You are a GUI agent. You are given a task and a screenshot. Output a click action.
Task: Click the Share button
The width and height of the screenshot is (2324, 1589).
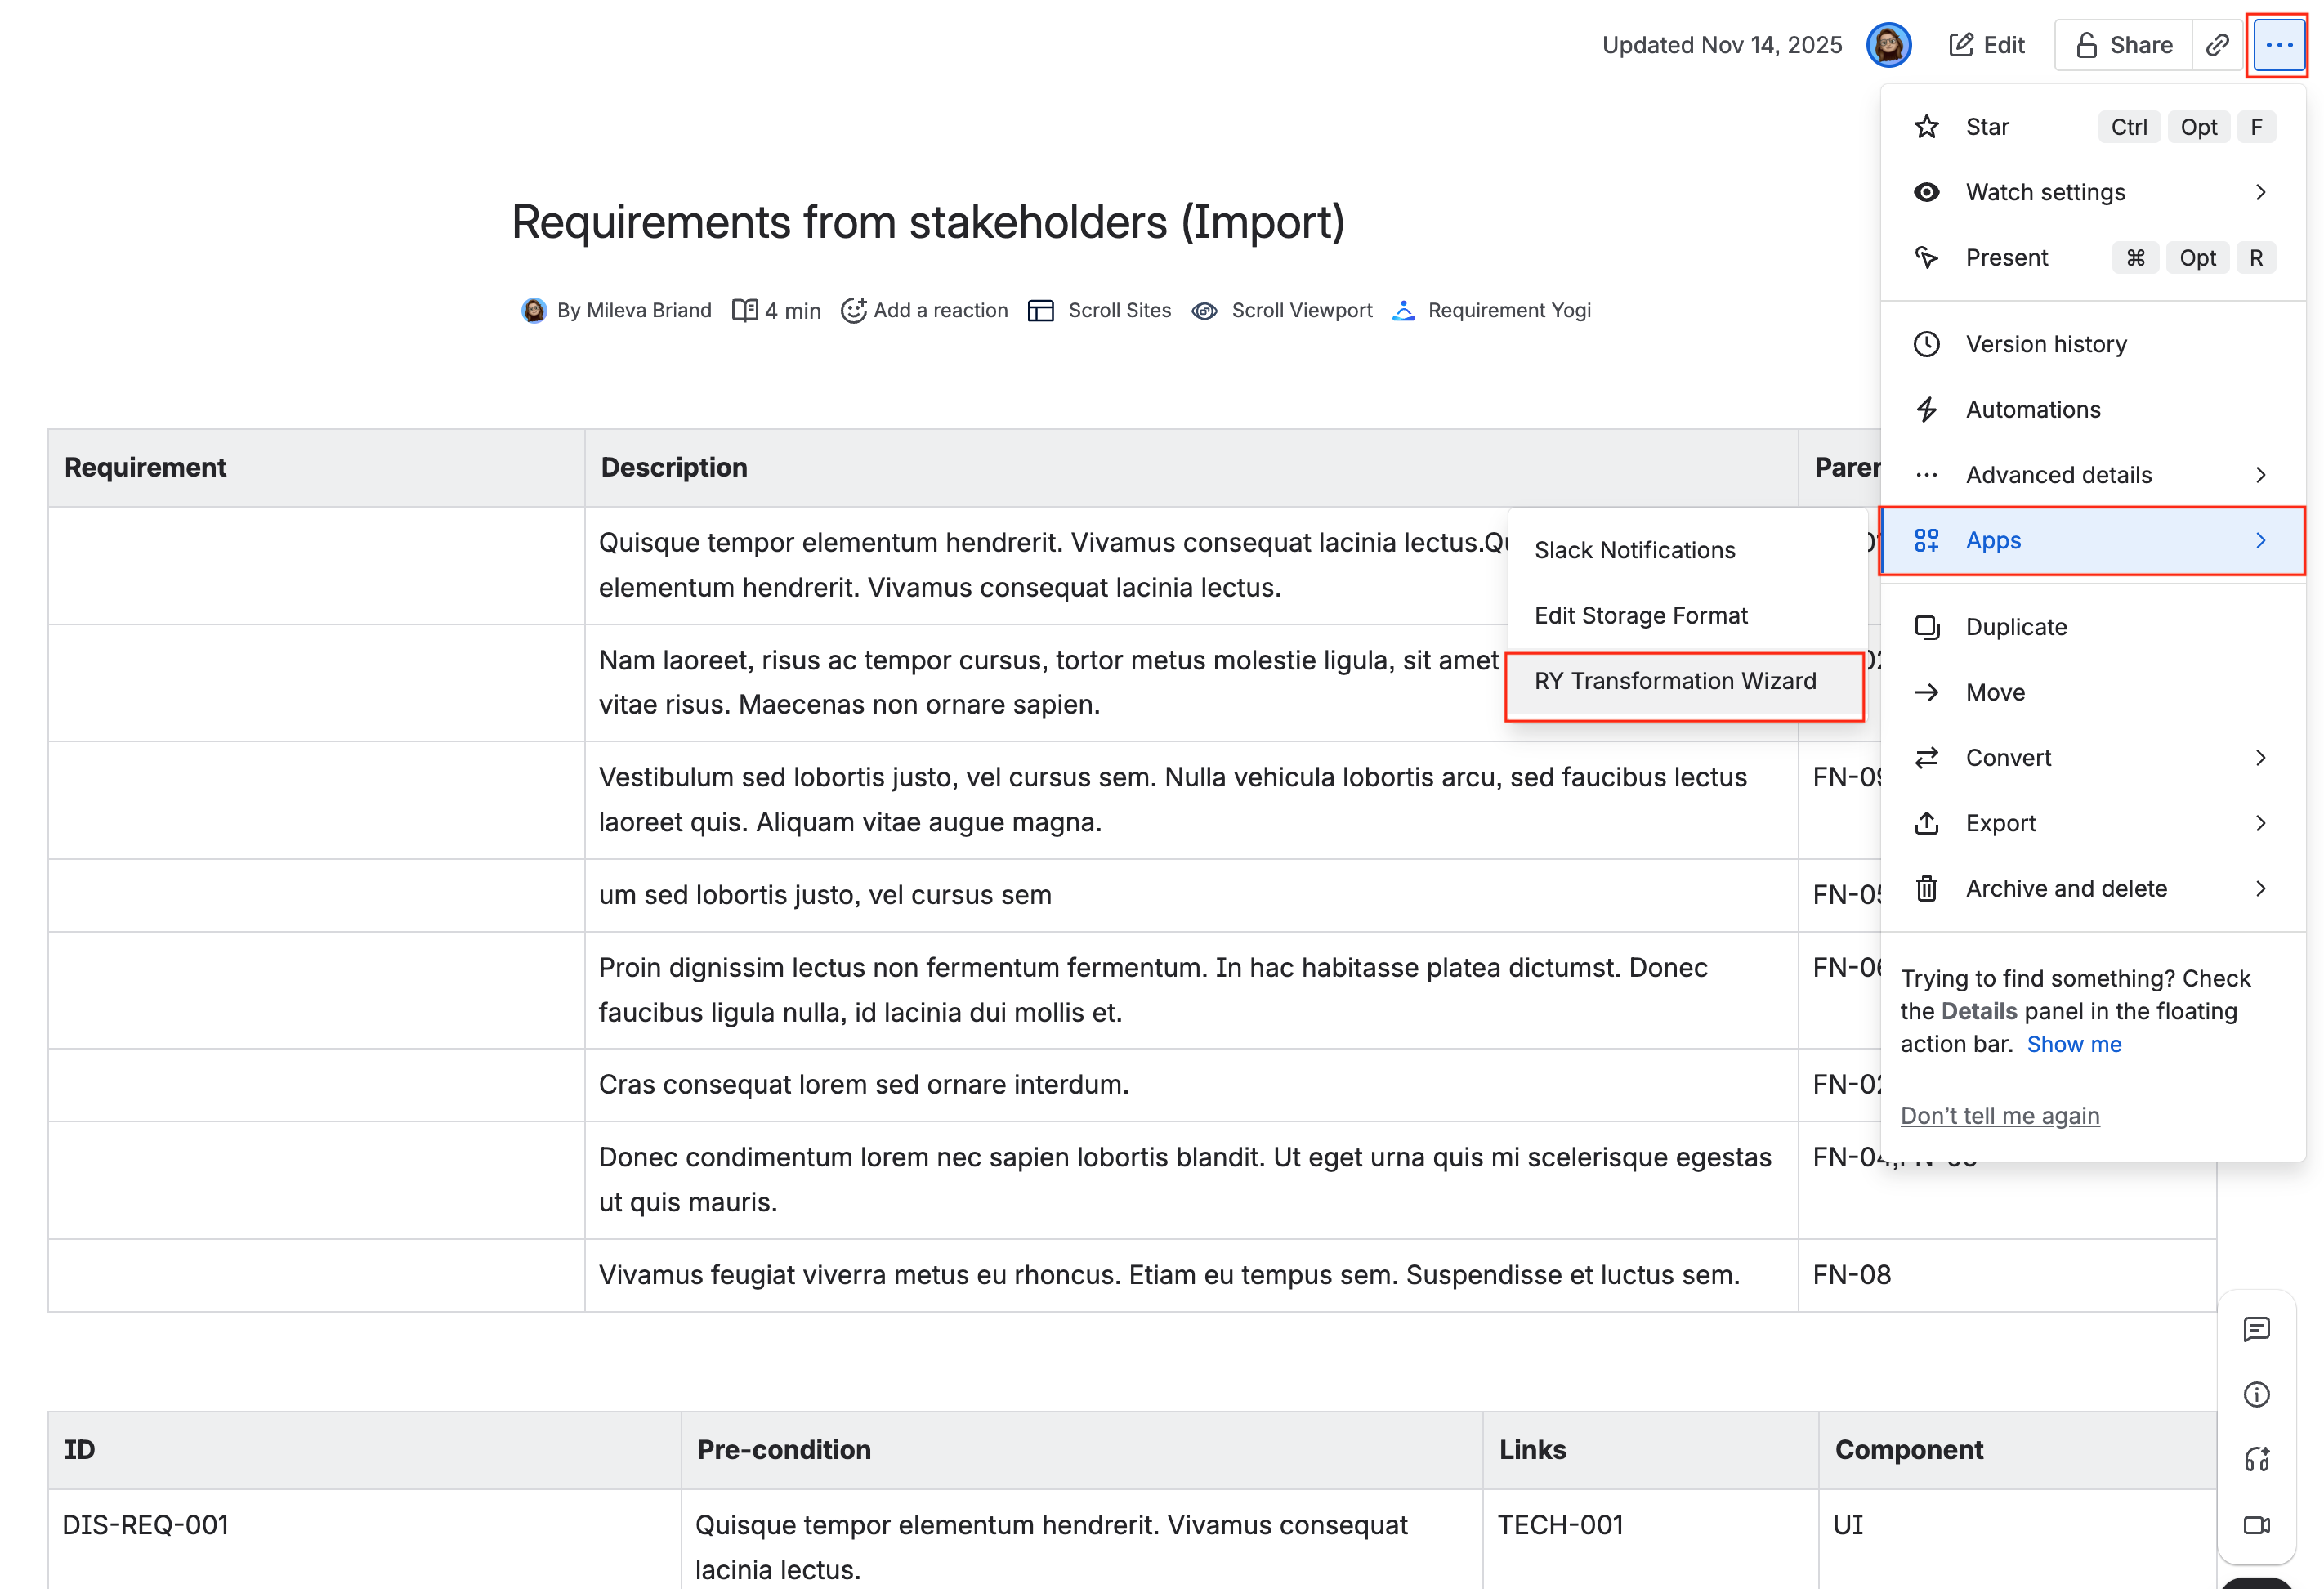tap(2124, 45)
